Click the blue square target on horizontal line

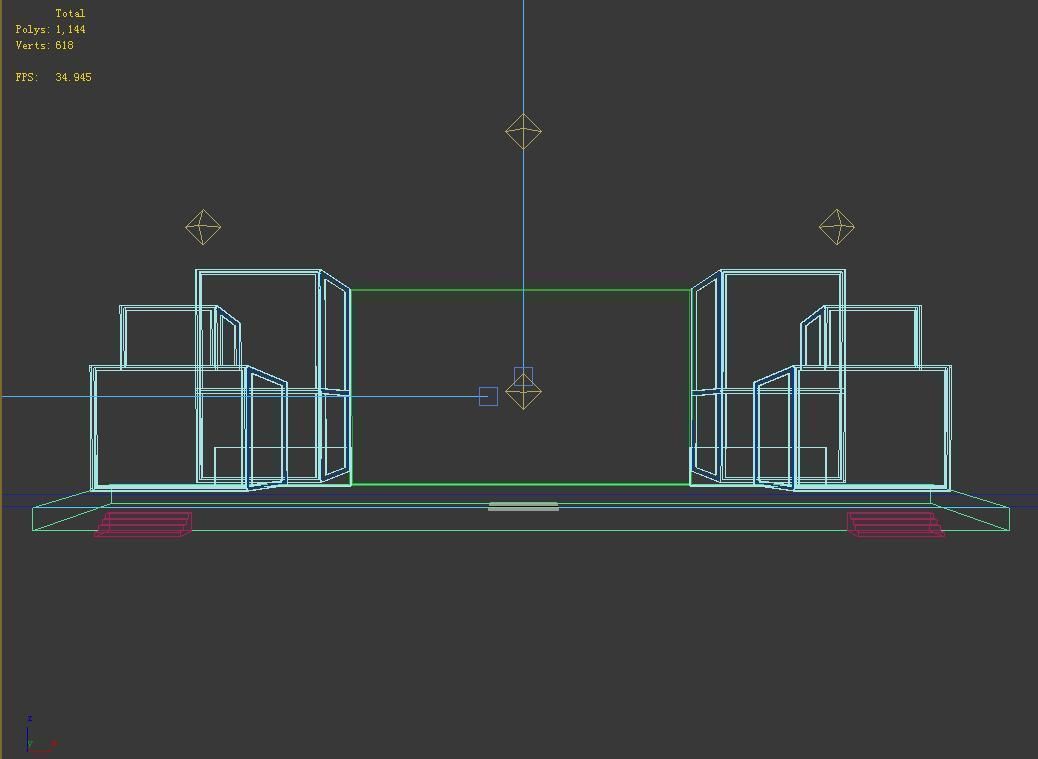click(x=488, y=396)
